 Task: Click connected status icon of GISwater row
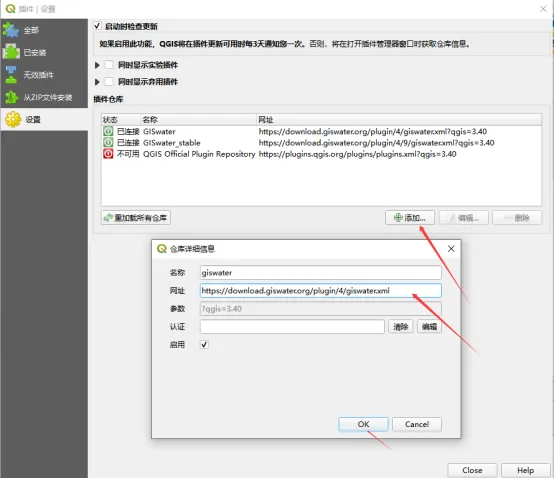pos(108,131)
